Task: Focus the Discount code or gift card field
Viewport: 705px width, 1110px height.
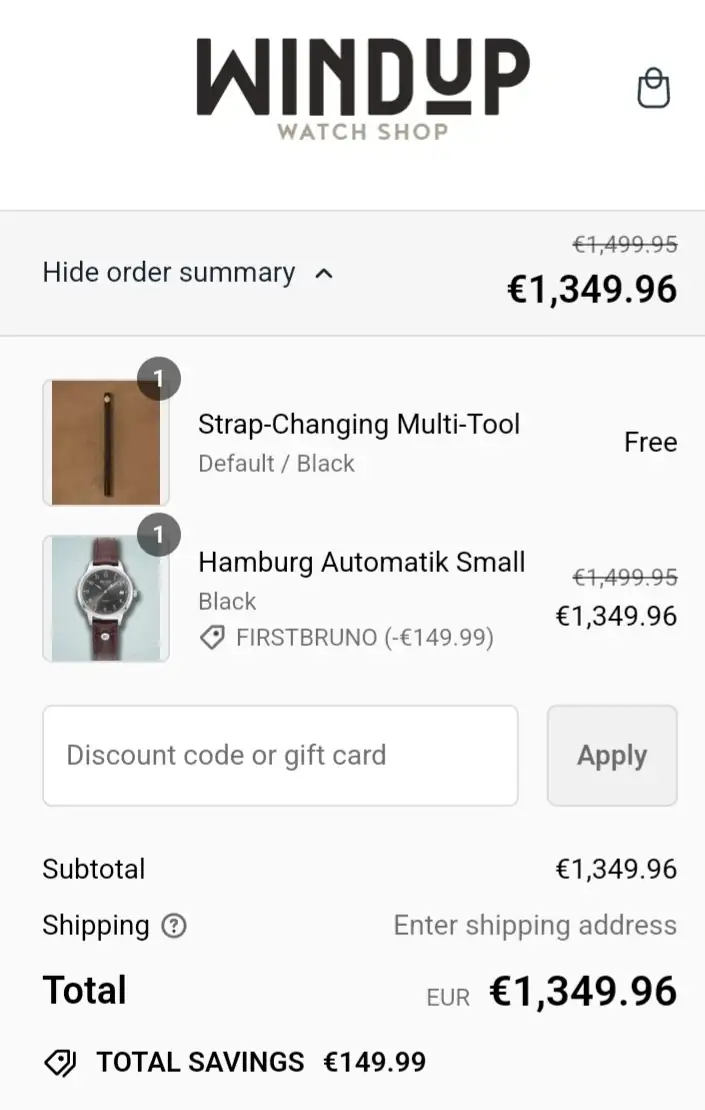Action: 280,755
